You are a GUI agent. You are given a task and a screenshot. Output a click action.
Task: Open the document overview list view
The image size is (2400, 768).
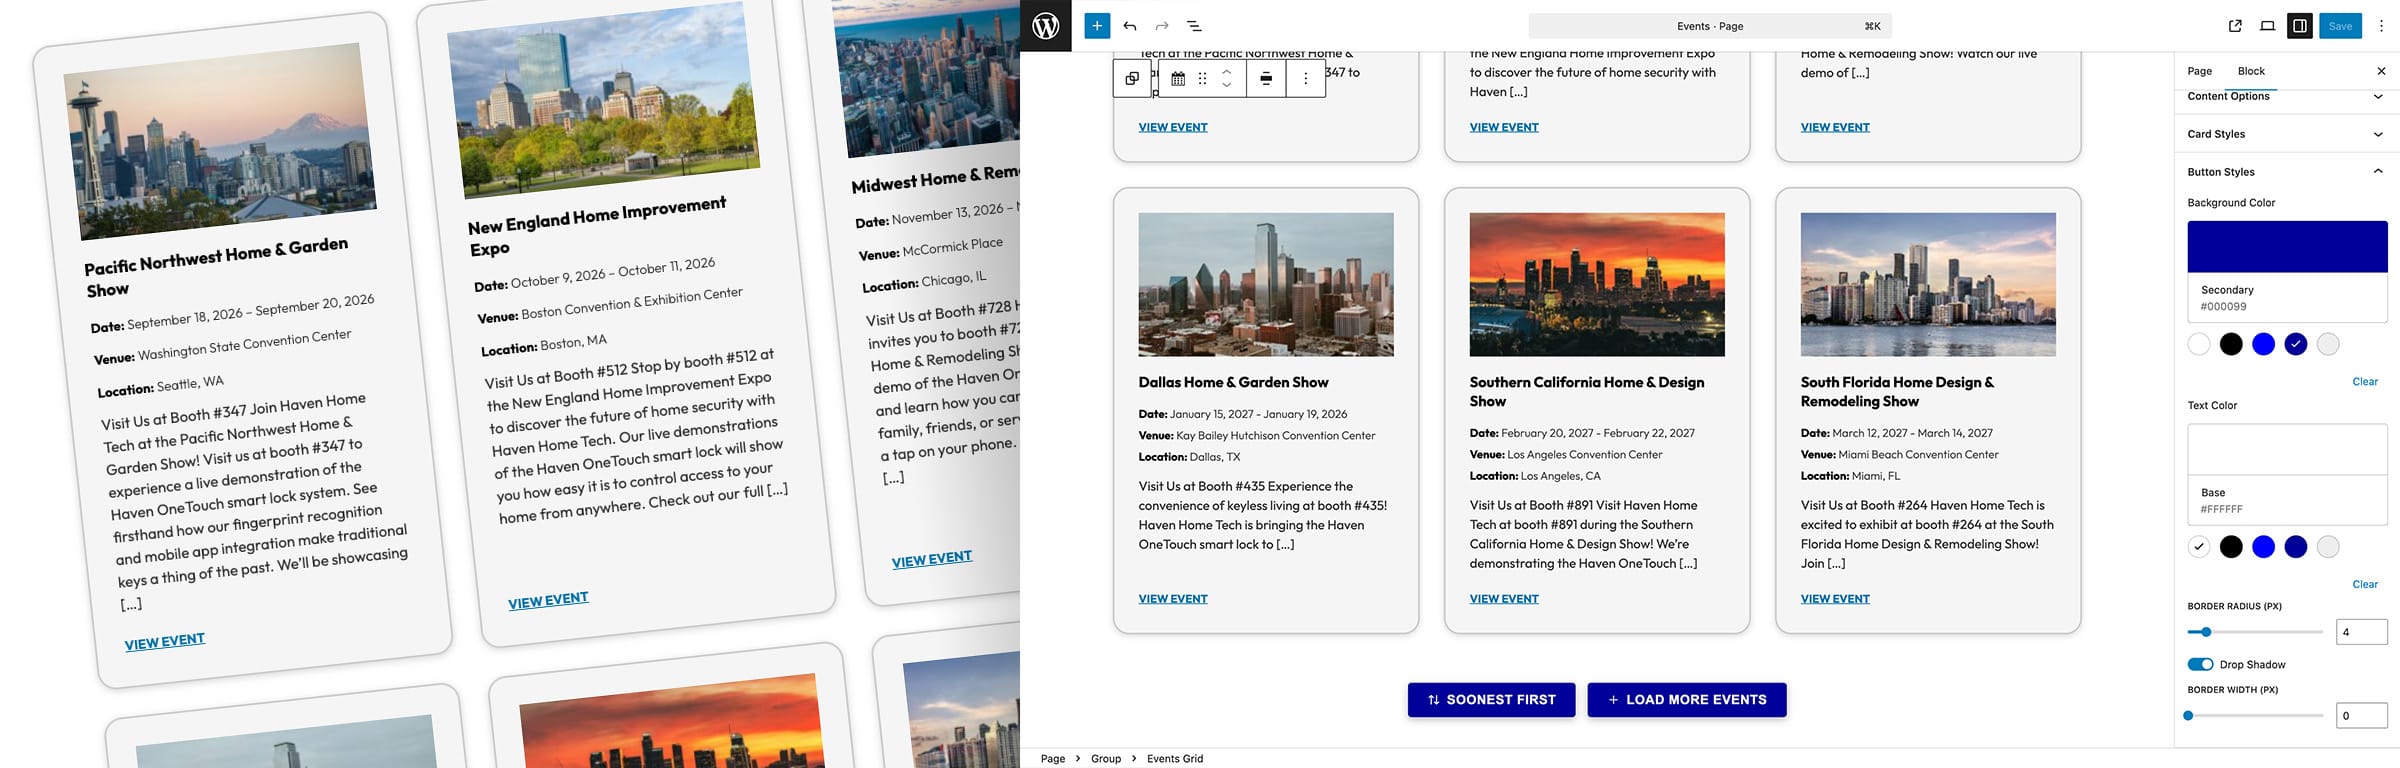tap(1194, 26)
